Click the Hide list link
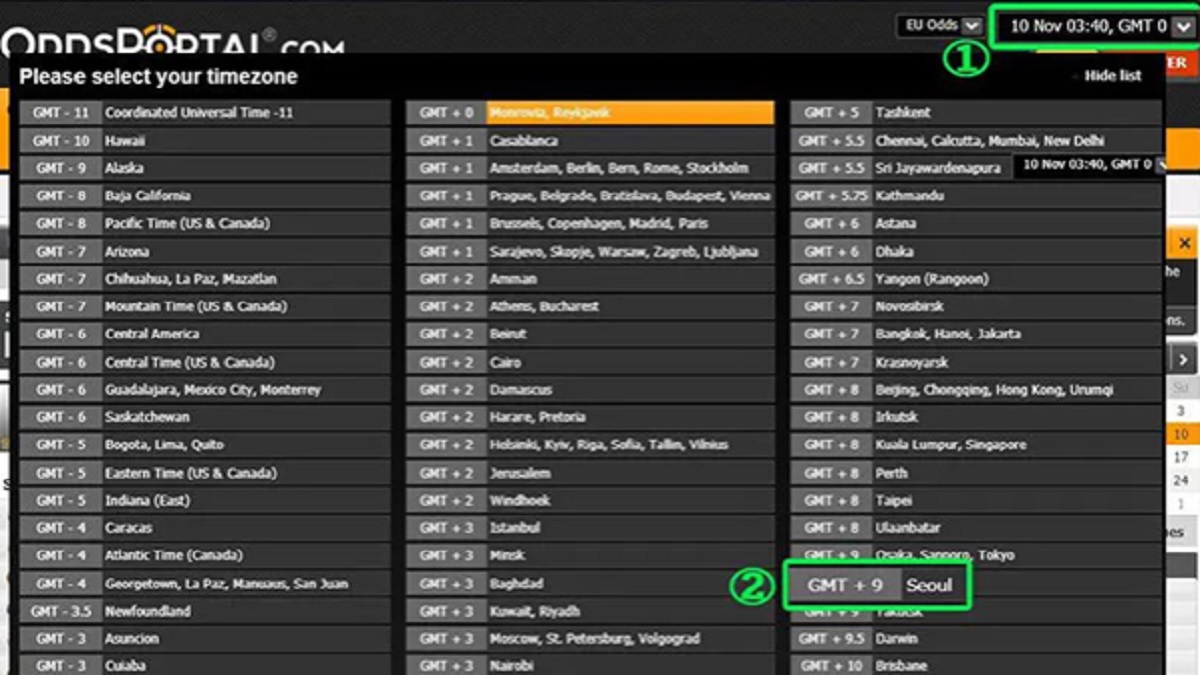 click(1112, 76)
